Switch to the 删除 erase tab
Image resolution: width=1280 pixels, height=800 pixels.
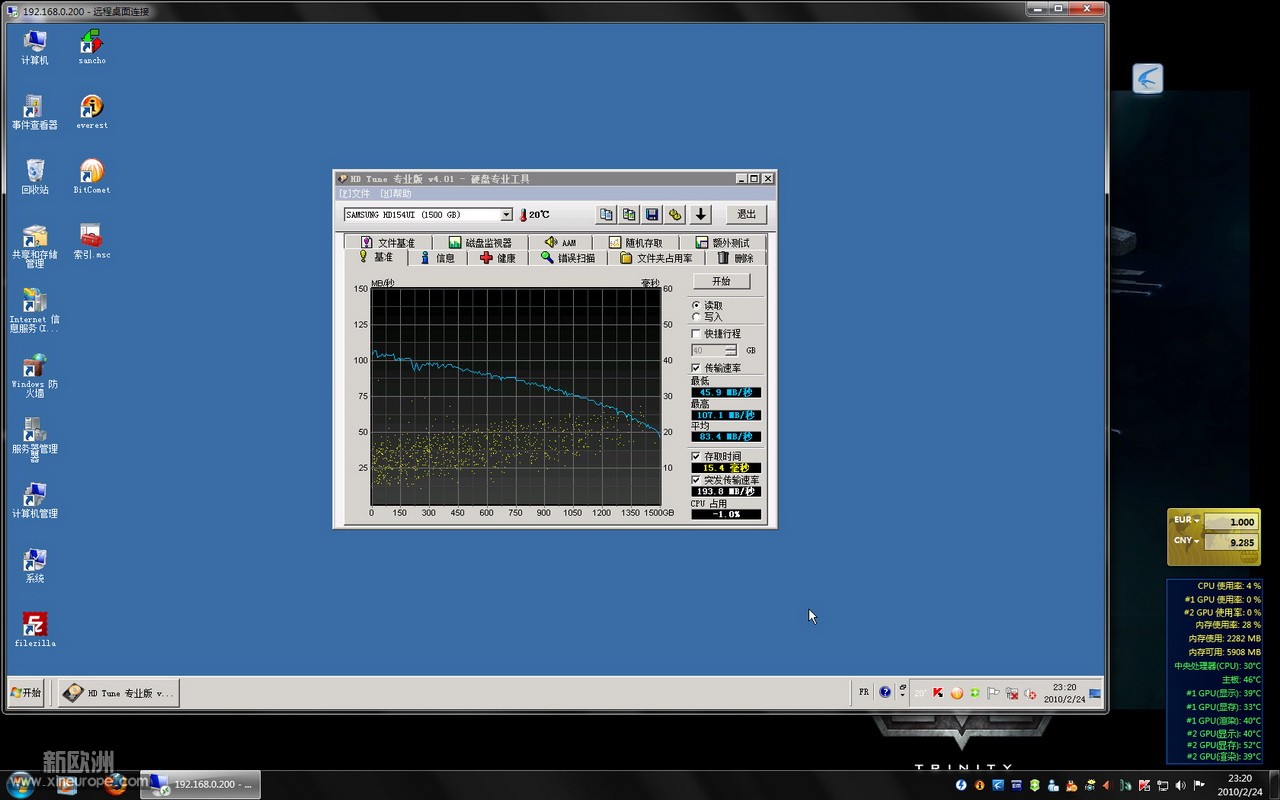point(736,258)
